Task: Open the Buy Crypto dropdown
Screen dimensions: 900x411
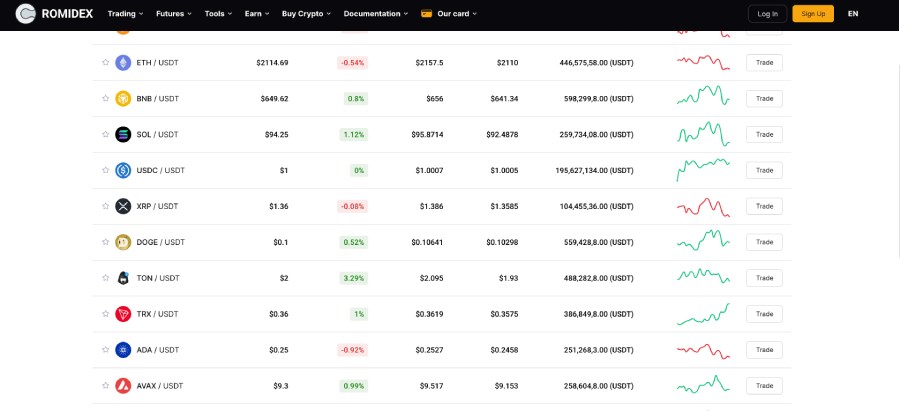Action: (307, 14)
